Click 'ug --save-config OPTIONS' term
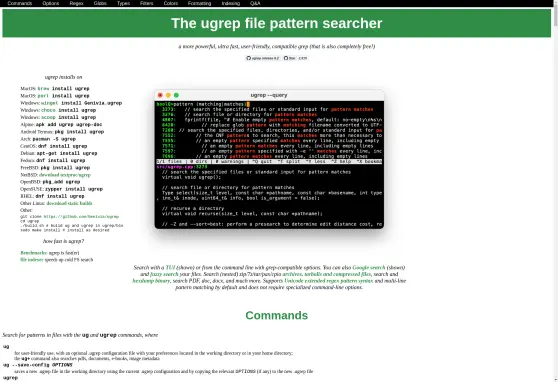558x382 pixels. coord(38,365)
